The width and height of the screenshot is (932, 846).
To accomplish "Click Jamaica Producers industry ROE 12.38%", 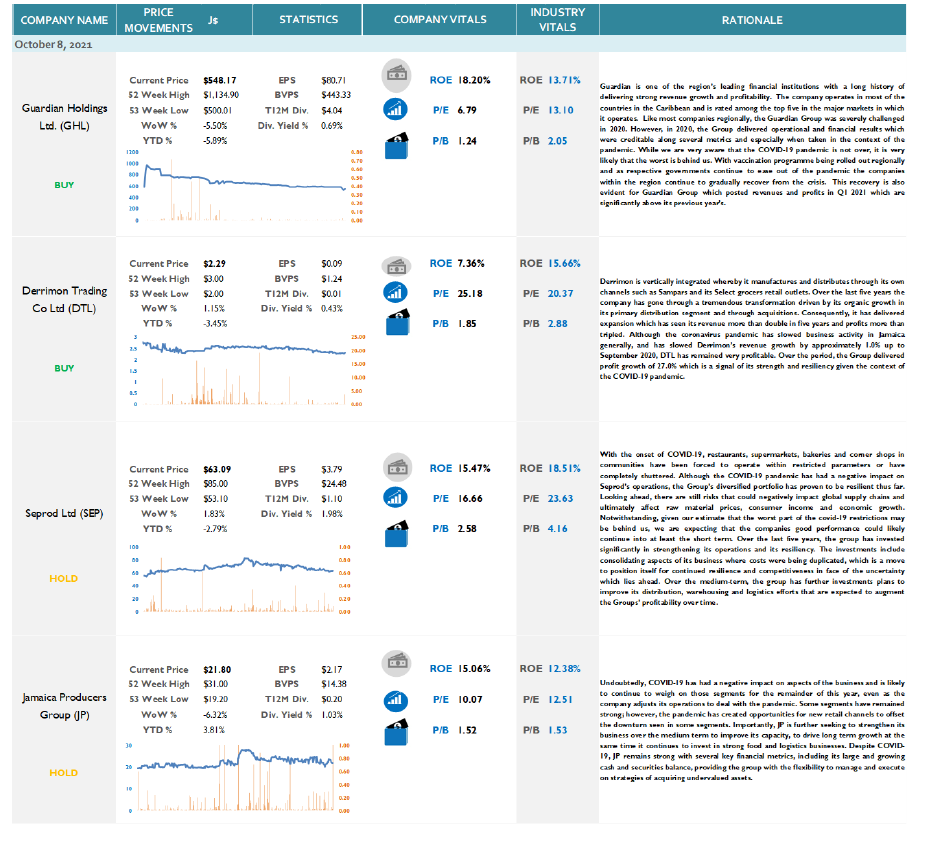I will pyautogui.click(x=564, y=669).
